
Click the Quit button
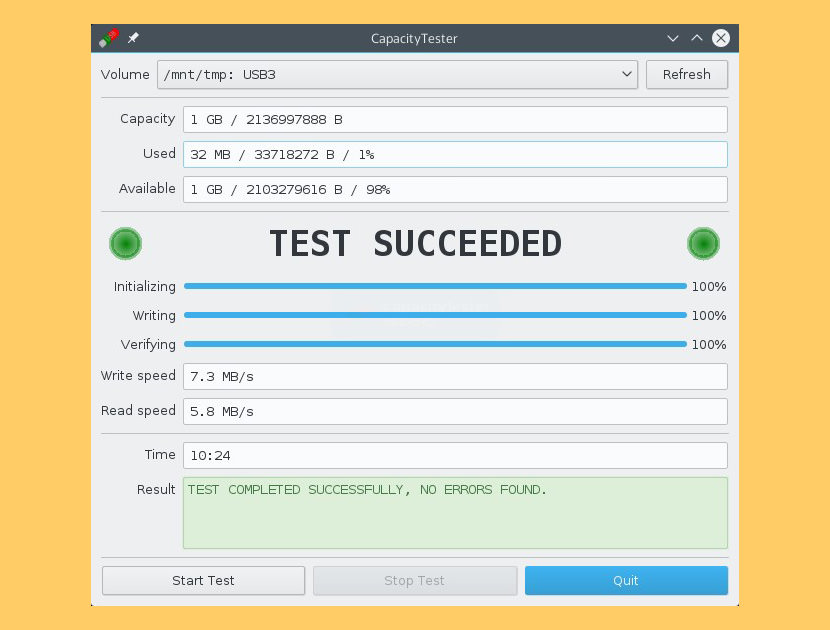tap(626, 580)
